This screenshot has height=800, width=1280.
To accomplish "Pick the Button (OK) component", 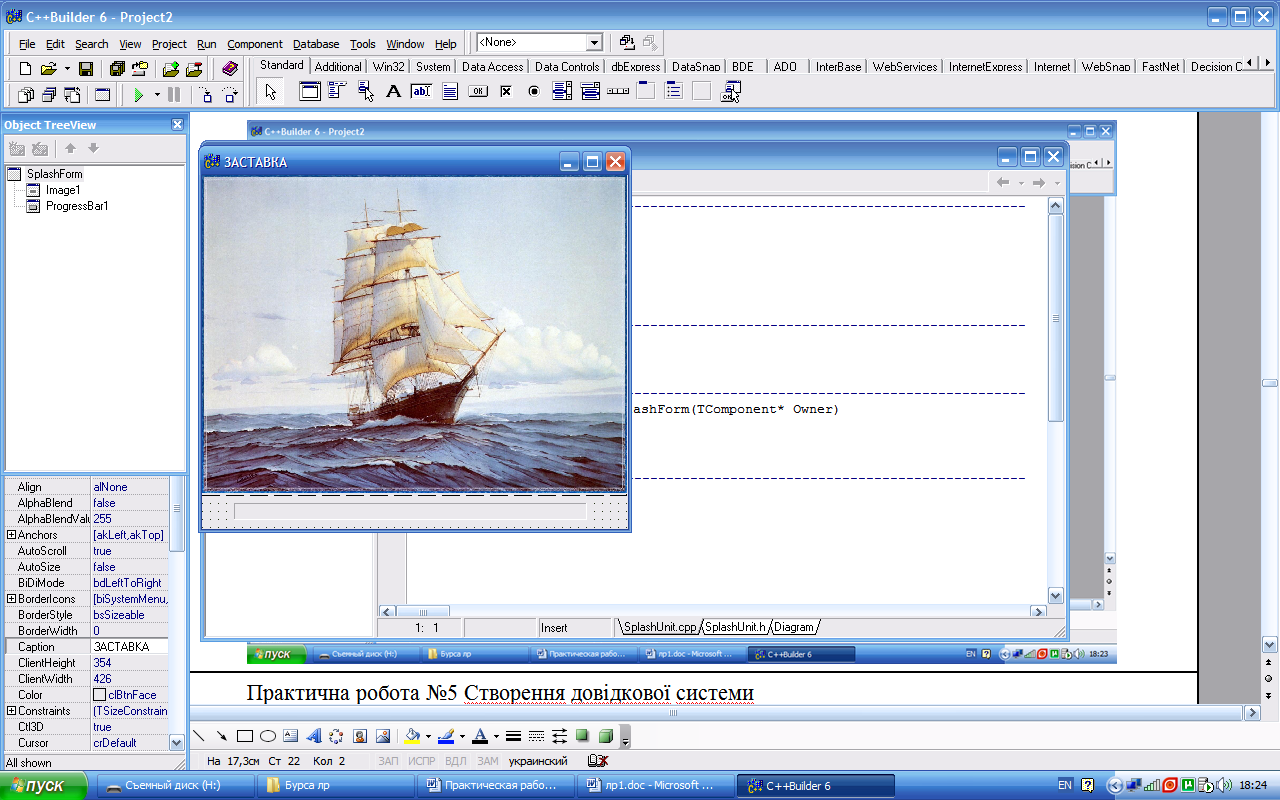I will point(478,92).
